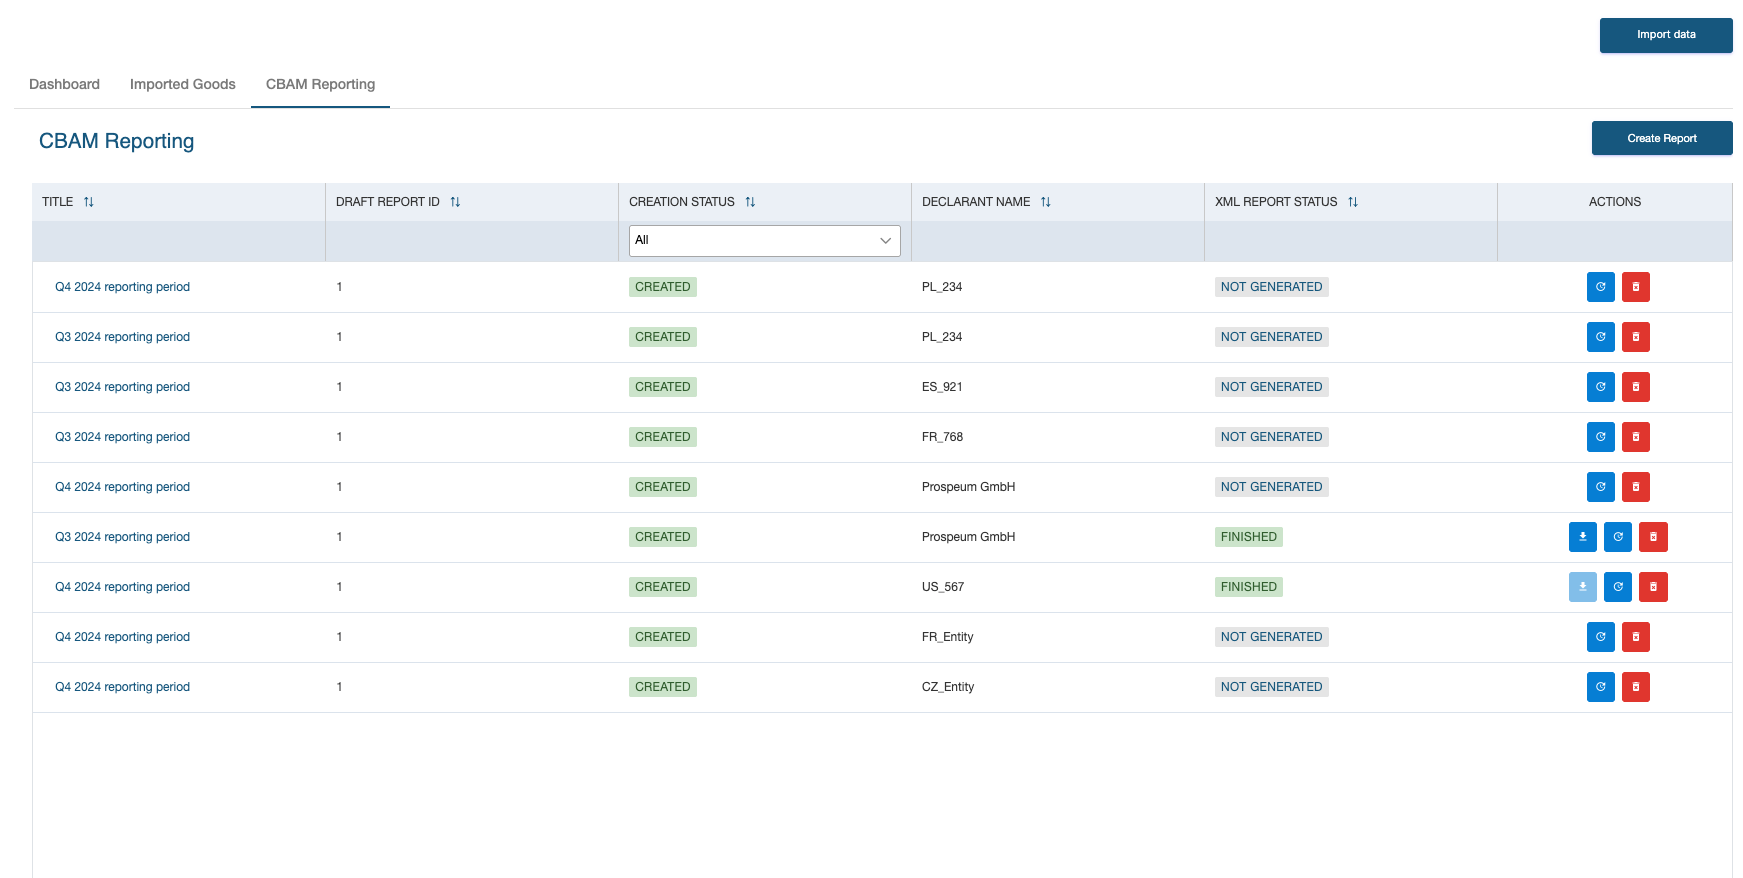The width and height of the screenshot is (1743, 878).
Task: Click NOT GENERATED status in ES_921 row
Action: point(1271,387)
